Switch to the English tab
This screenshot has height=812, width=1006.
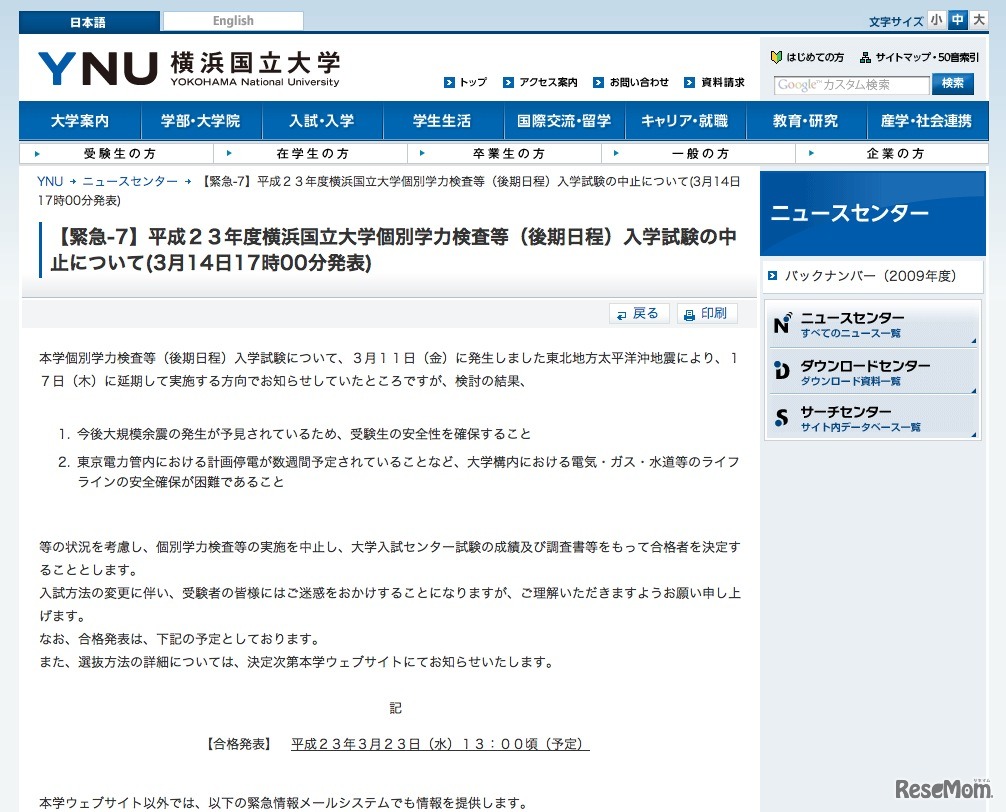pyautogui.click(x=231, y=20)
